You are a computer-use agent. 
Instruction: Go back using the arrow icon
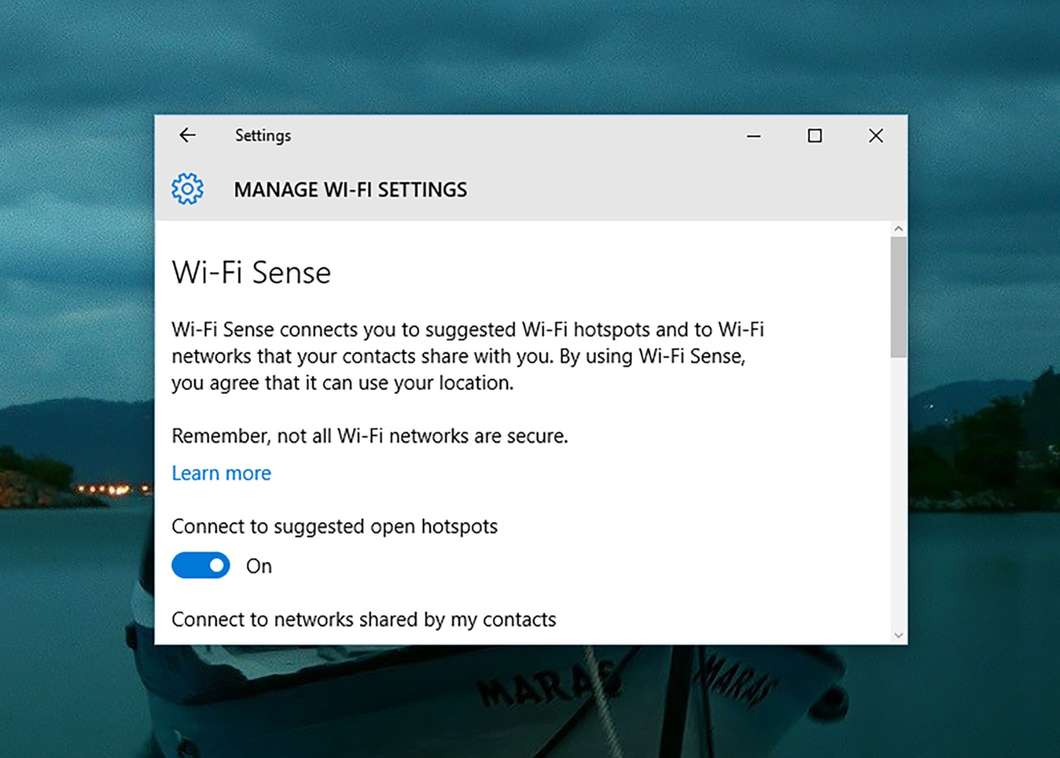click(187, 136)
